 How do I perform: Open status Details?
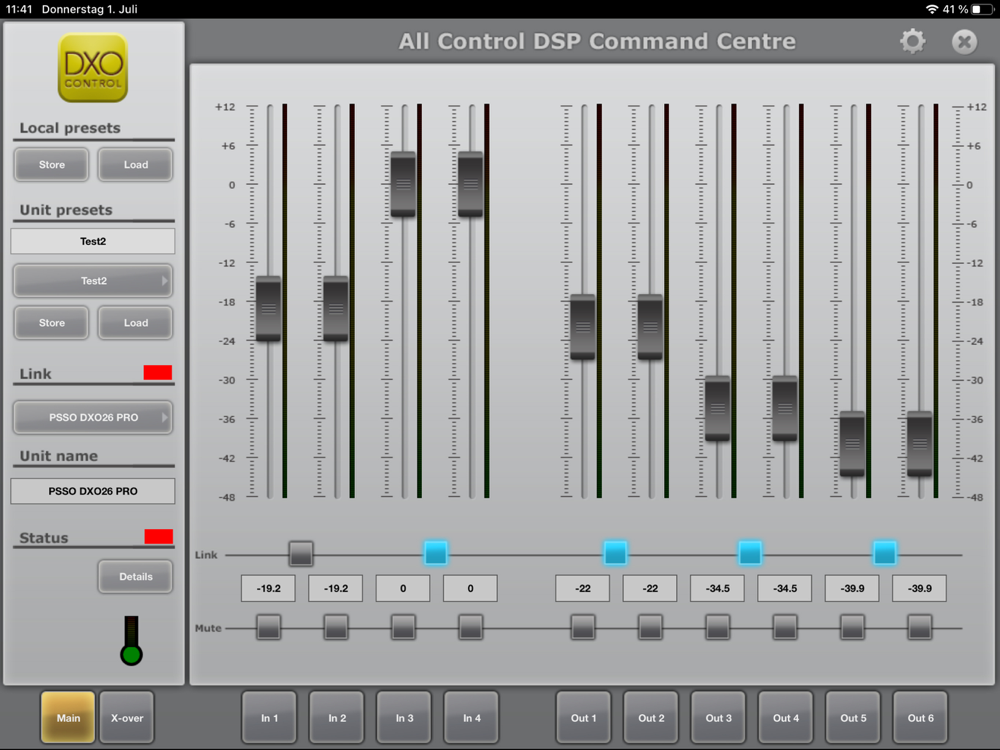point(135,577)
